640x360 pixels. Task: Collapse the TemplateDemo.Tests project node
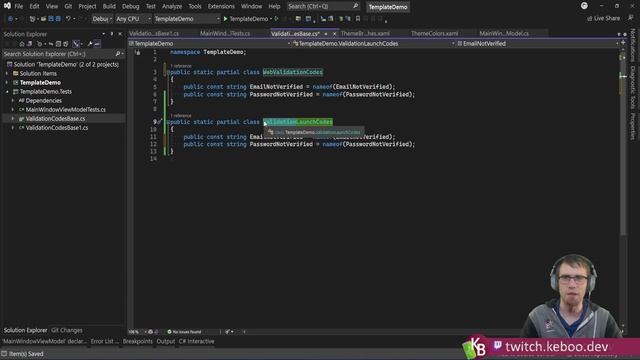coord(7,91)
